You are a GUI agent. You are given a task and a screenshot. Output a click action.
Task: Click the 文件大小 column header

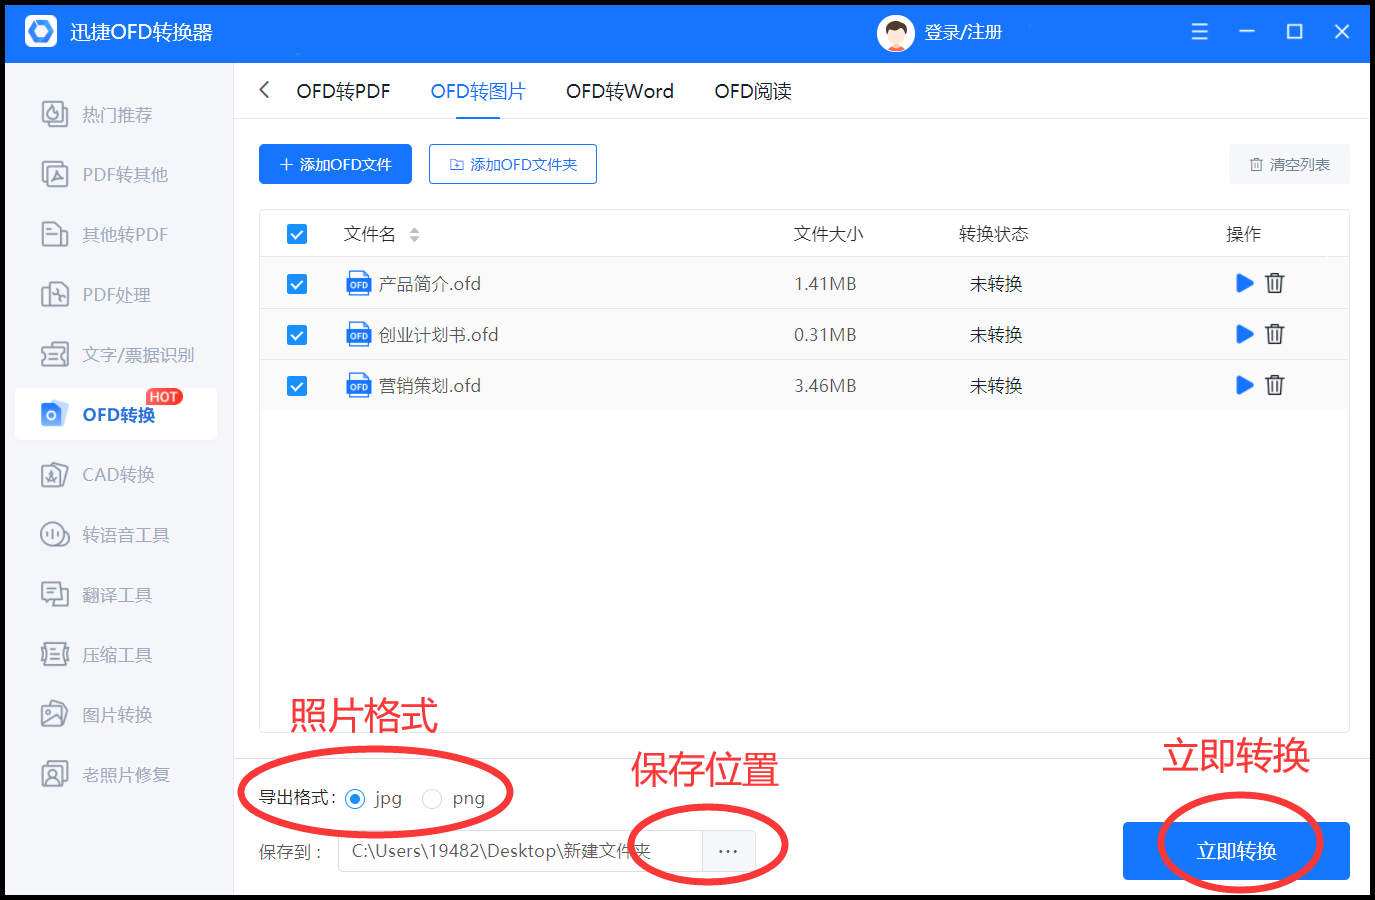(x=828, y=234)
